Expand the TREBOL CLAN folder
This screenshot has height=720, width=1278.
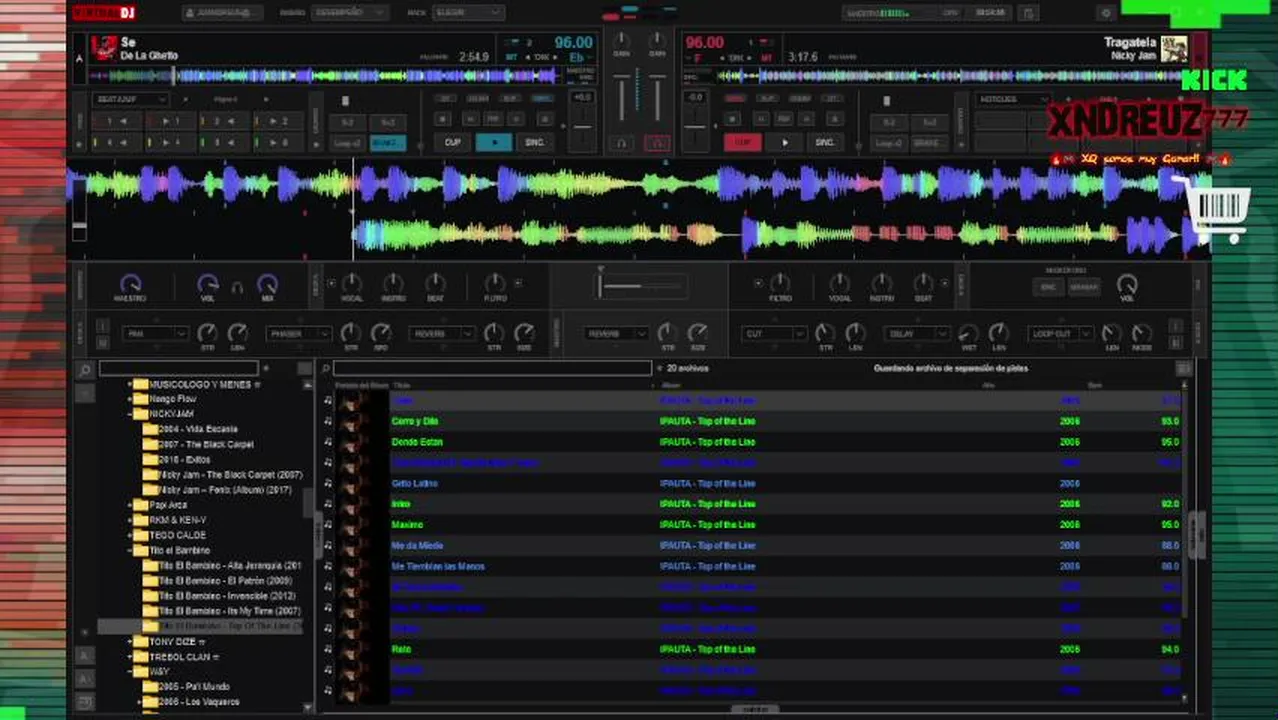[129, 657]
